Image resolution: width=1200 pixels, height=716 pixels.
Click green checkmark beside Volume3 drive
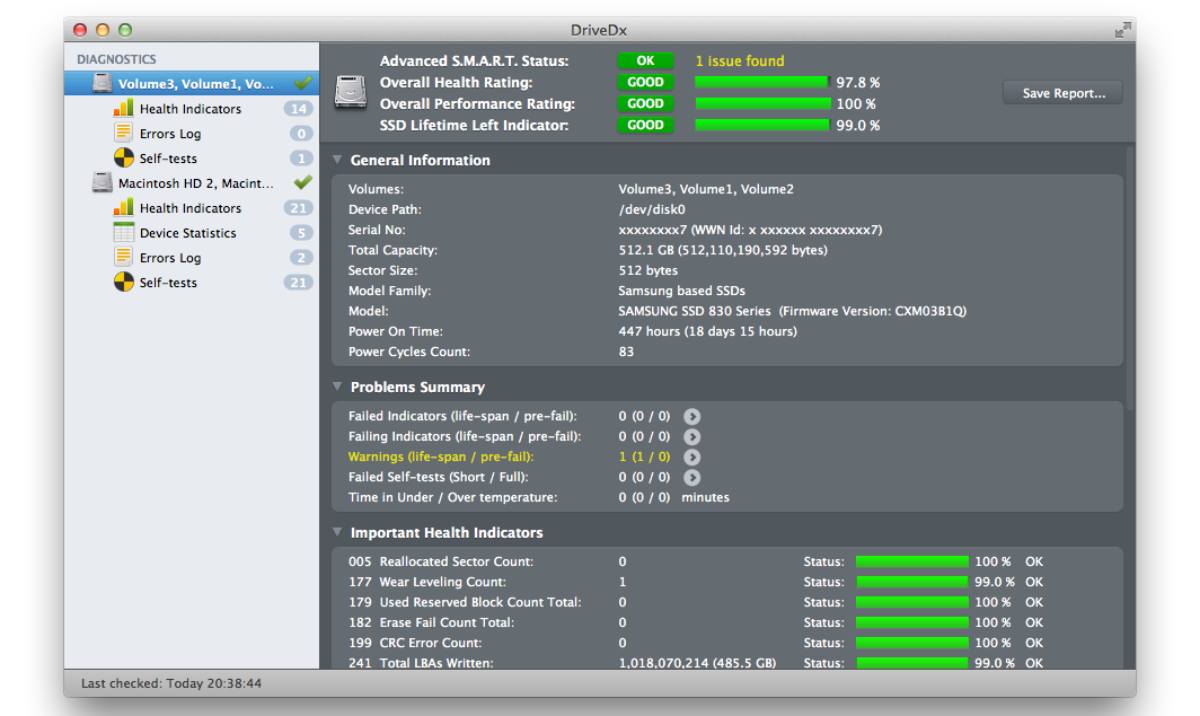click(x=304, y=83)
